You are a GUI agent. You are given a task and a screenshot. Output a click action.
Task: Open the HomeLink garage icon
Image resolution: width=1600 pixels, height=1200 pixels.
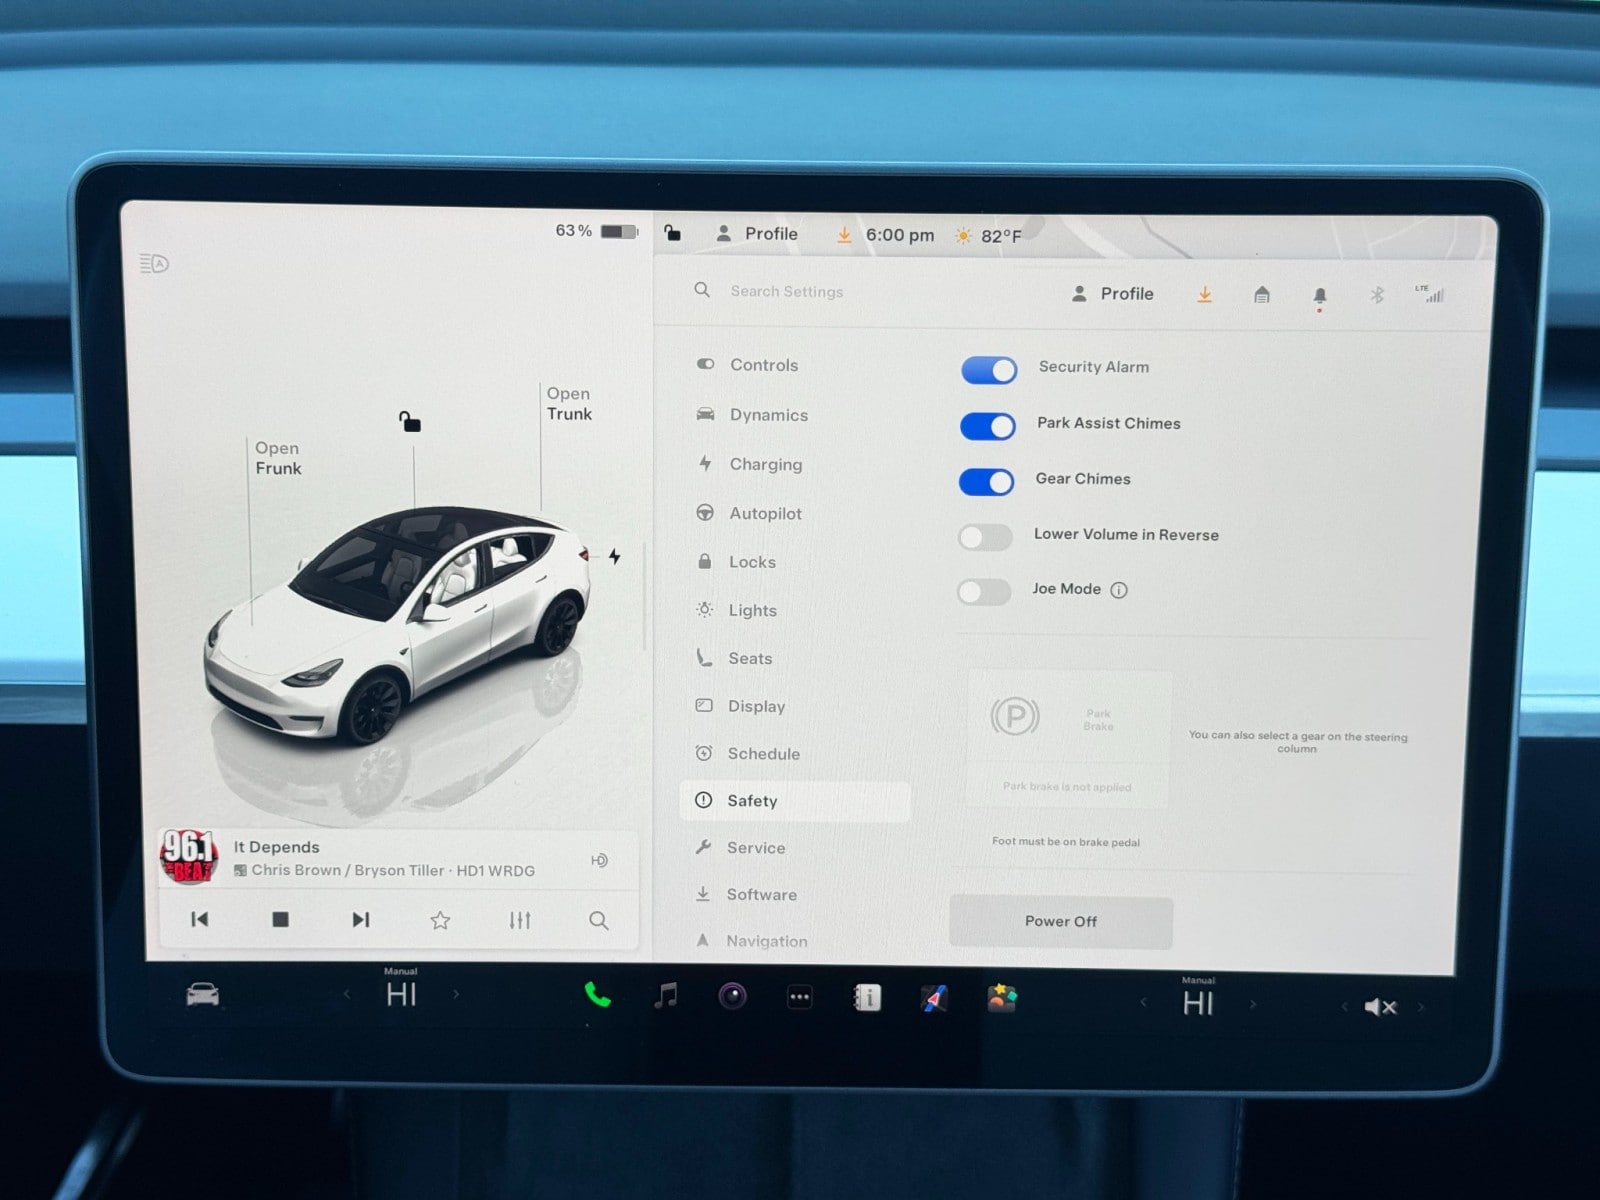[1261, 295]
